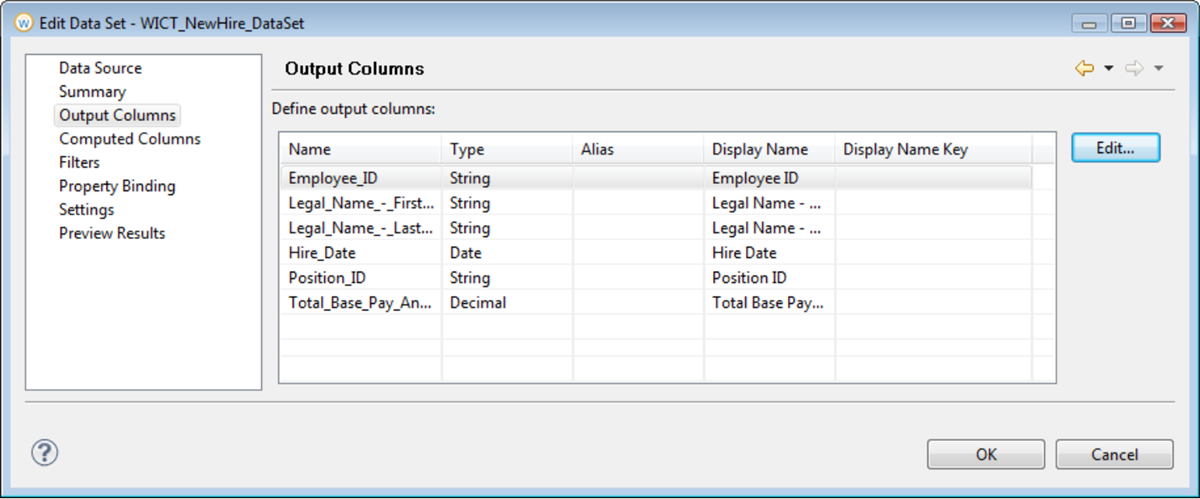
Task: Click the Display Name Key column header
Action: [x=933, y=149]
